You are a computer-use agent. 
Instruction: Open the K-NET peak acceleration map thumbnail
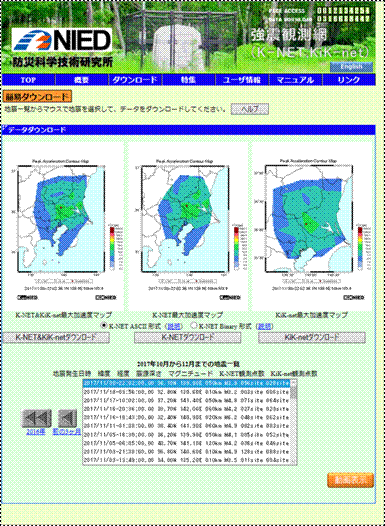[x=188, y=226]
